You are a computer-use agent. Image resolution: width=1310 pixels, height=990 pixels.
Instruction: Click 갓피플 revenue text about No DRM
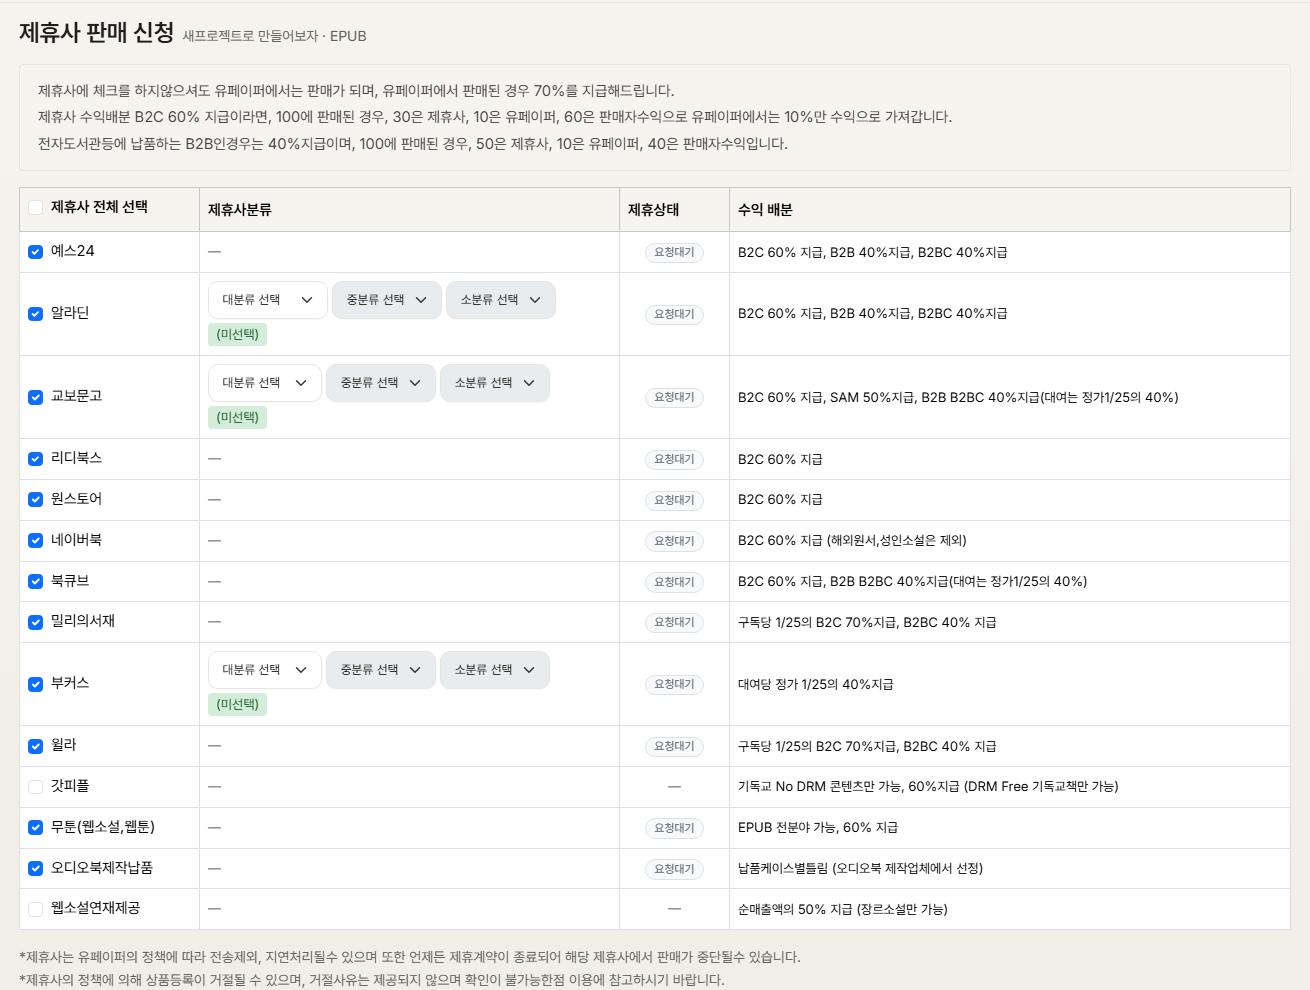[928, 787]
